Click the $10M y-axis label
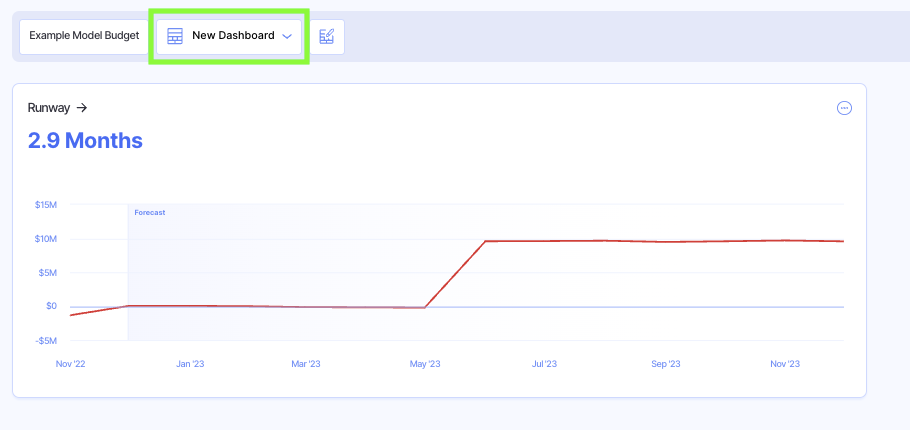Image resolution: width=910 pixels, height=430 pixels. pos(45,239)
